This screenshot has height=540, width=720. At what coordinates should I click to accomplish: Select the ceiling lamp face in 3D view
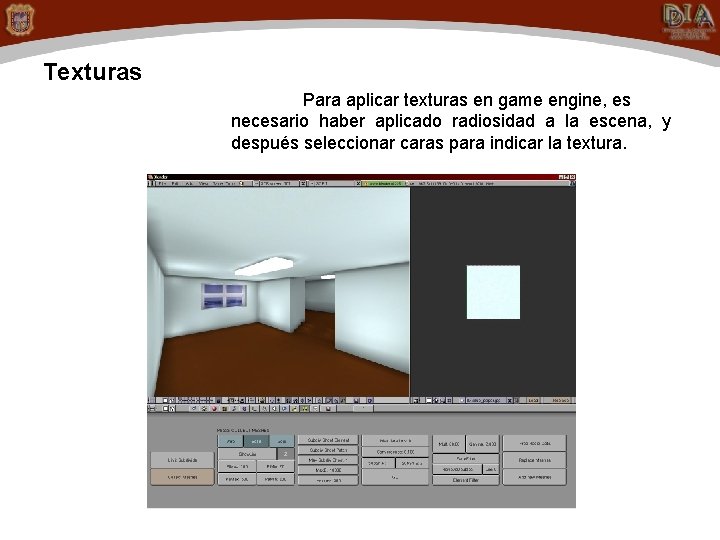click(x=264, y=266)
